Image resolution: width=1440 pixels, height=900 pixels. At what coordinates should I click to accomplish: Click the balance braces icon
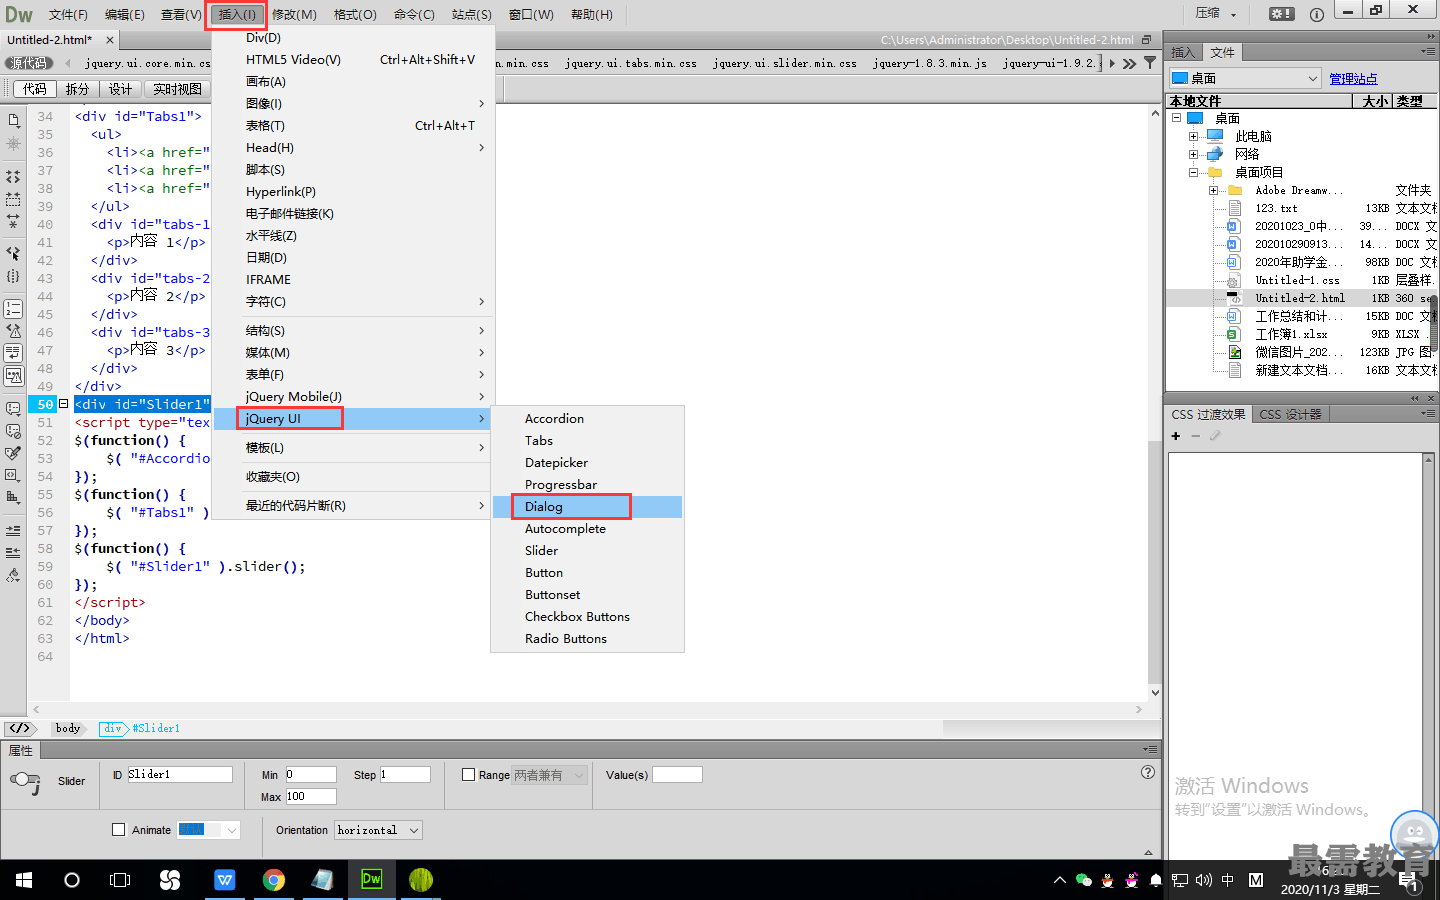point(13,276)
